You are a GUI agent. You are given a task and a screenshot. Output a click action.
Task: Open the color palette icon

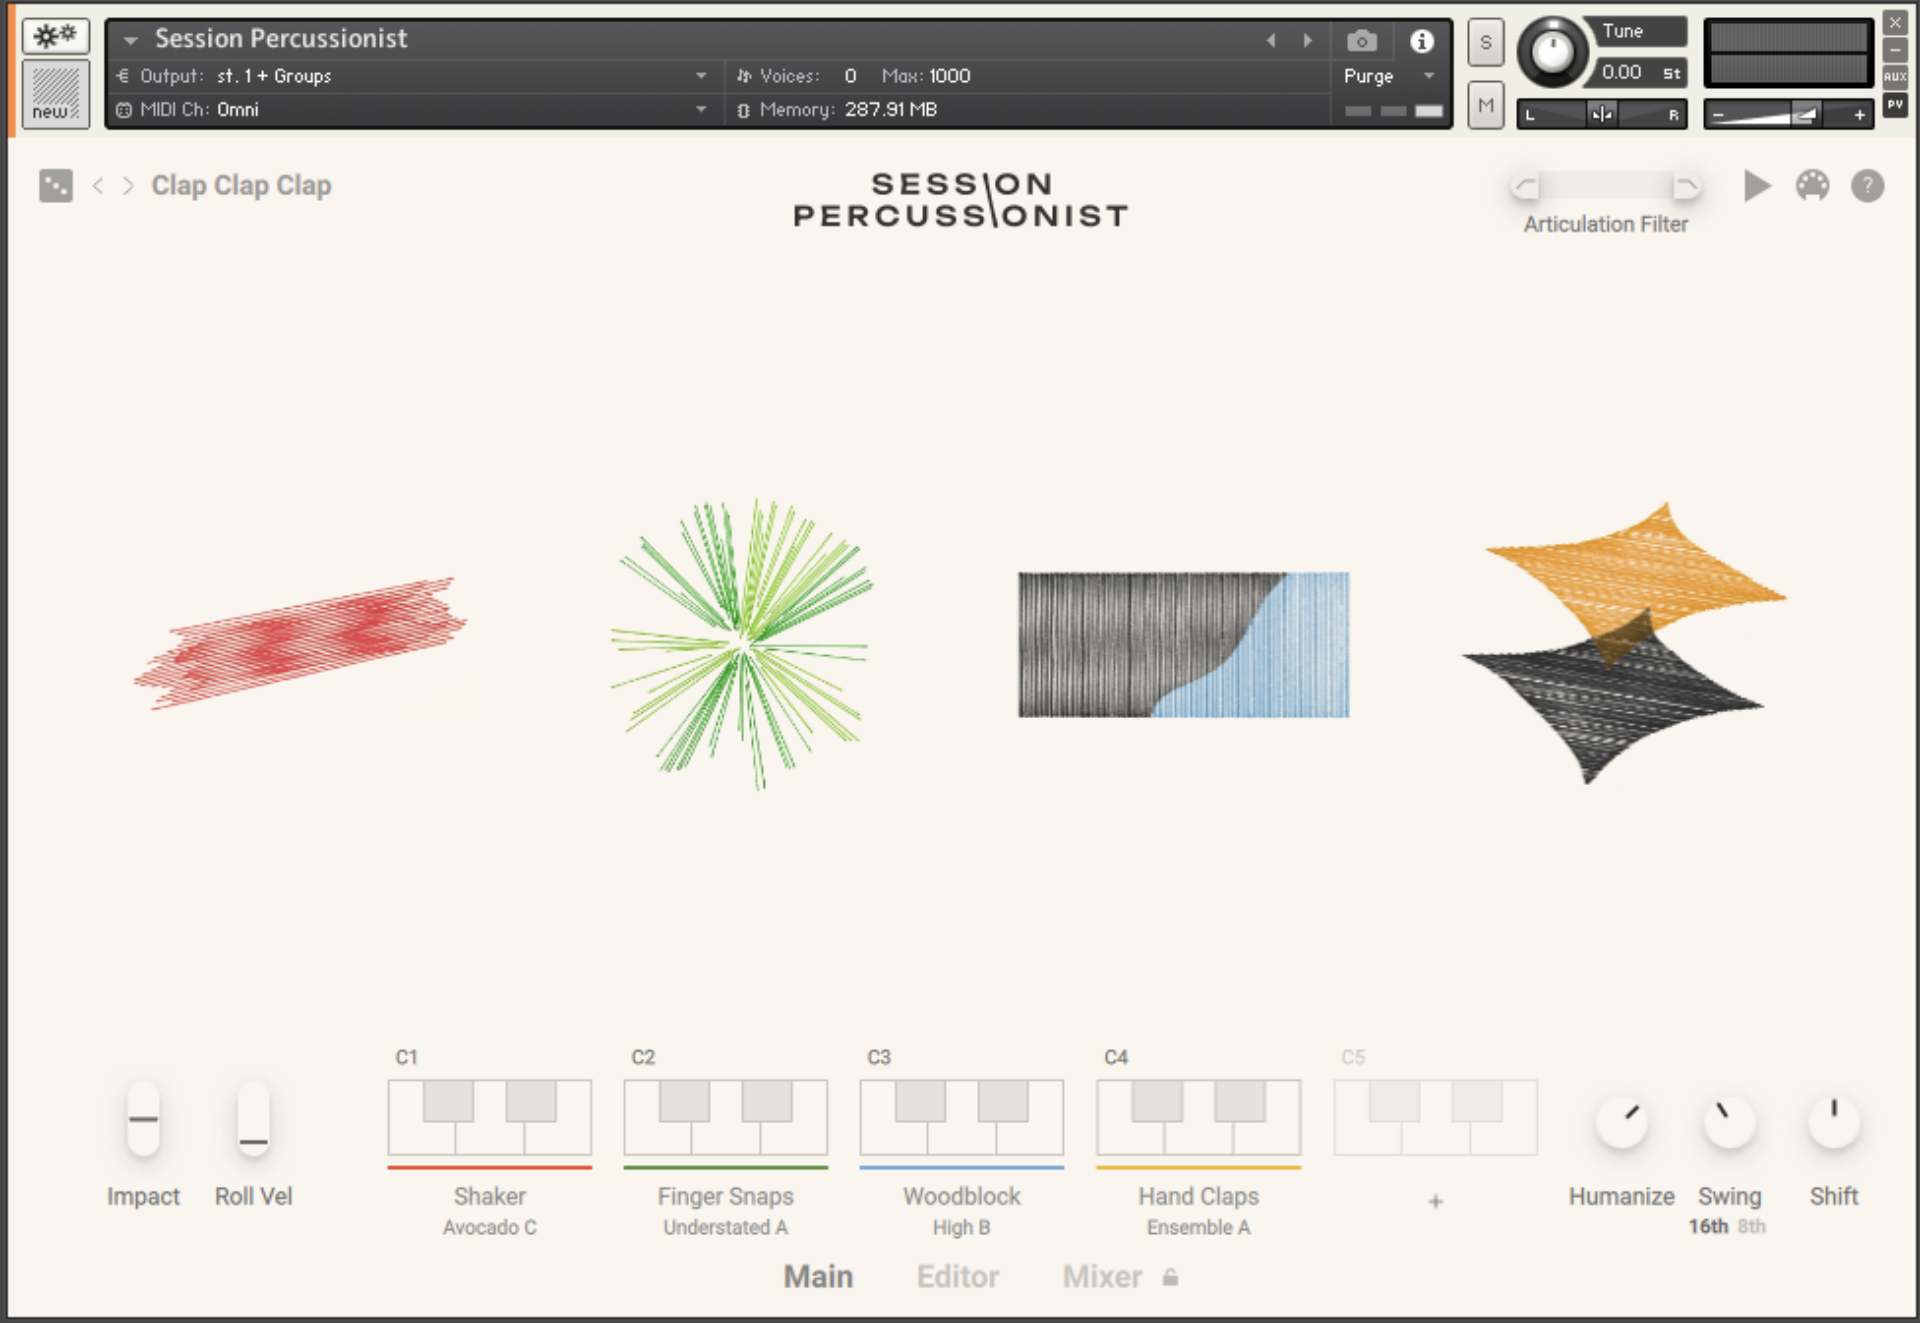(x=1812, y=186)
